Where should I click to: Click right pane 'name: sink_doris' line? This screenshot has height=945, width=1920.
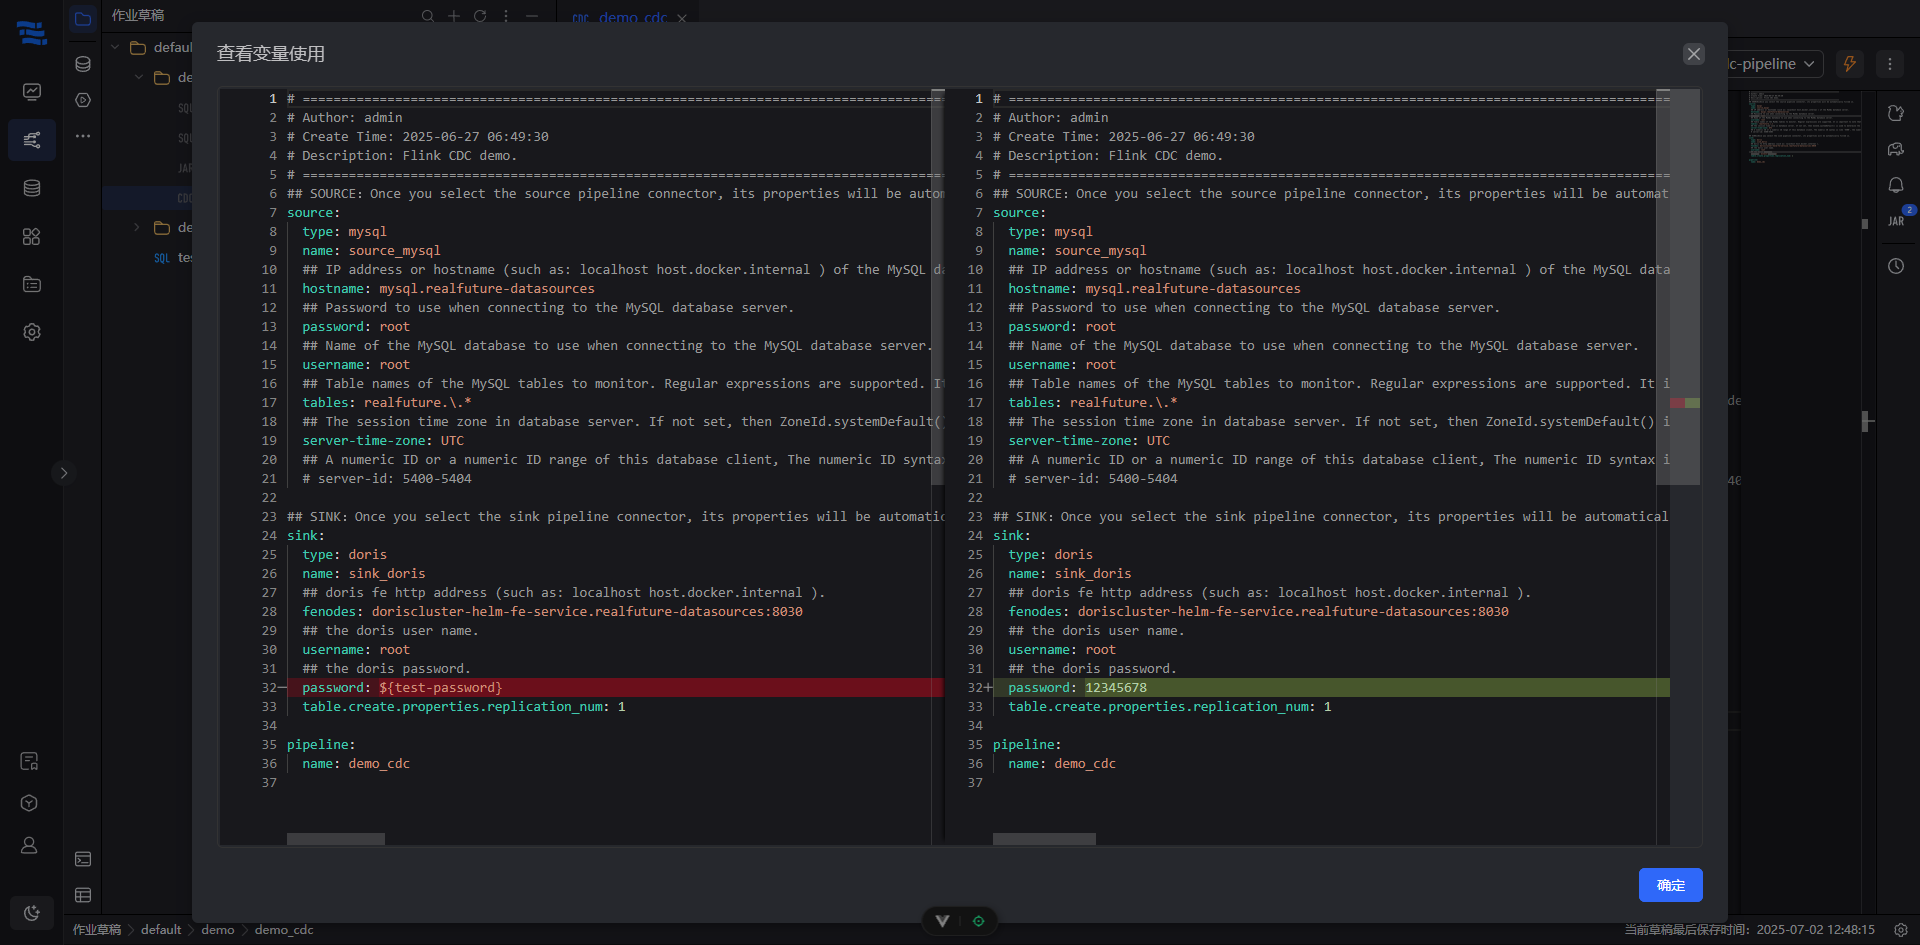point(1069,574)
